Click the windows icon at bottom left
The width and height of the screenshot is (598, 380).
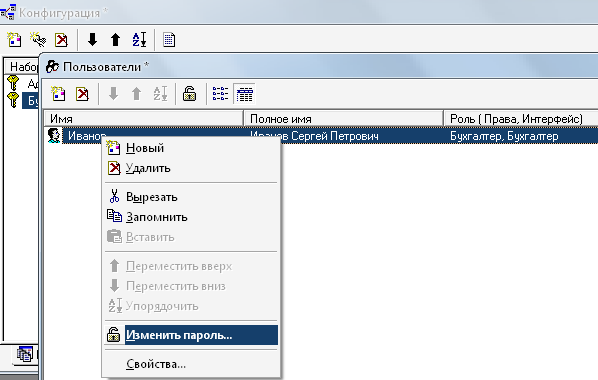click(x=25, y=355)
